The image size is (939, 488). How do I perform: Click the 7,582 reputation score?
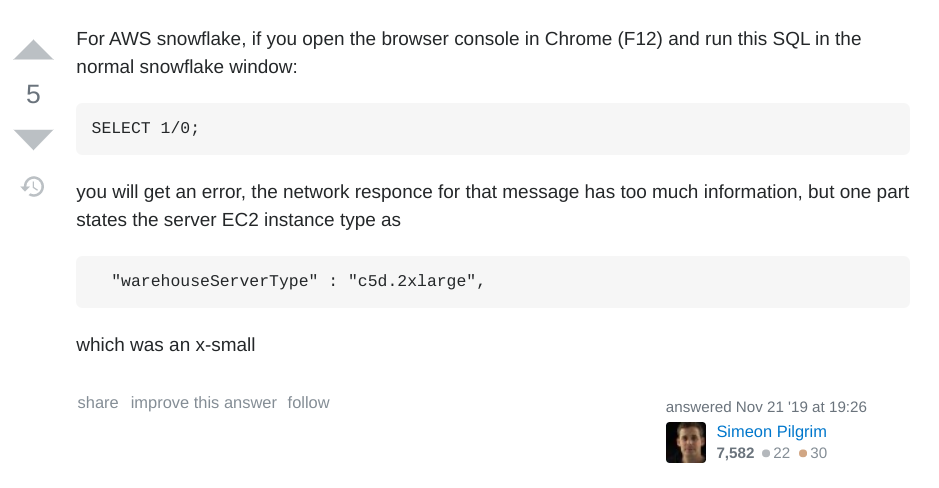point(735,453)
